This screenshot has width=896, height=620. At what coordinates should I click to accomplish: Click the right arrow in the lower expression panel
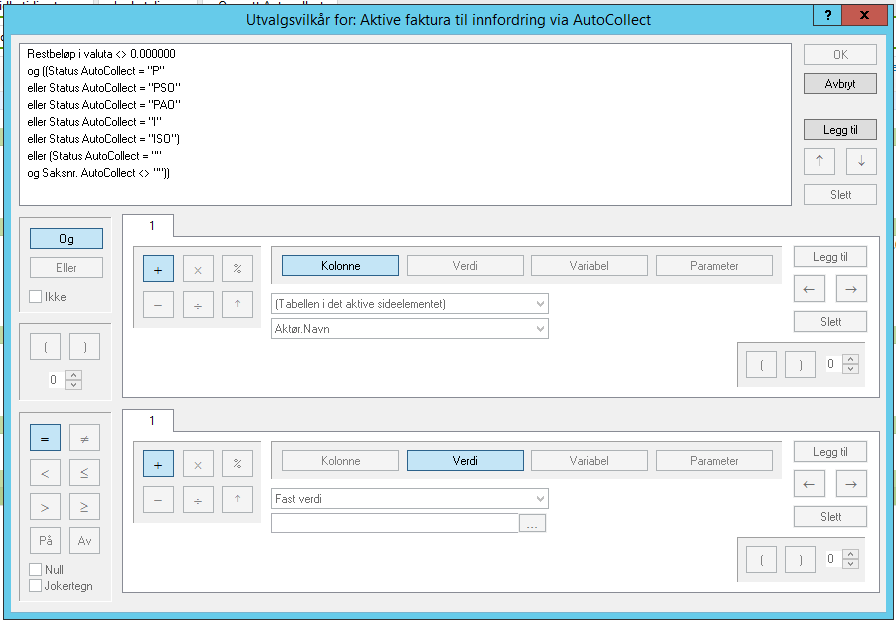coord(851,483)
